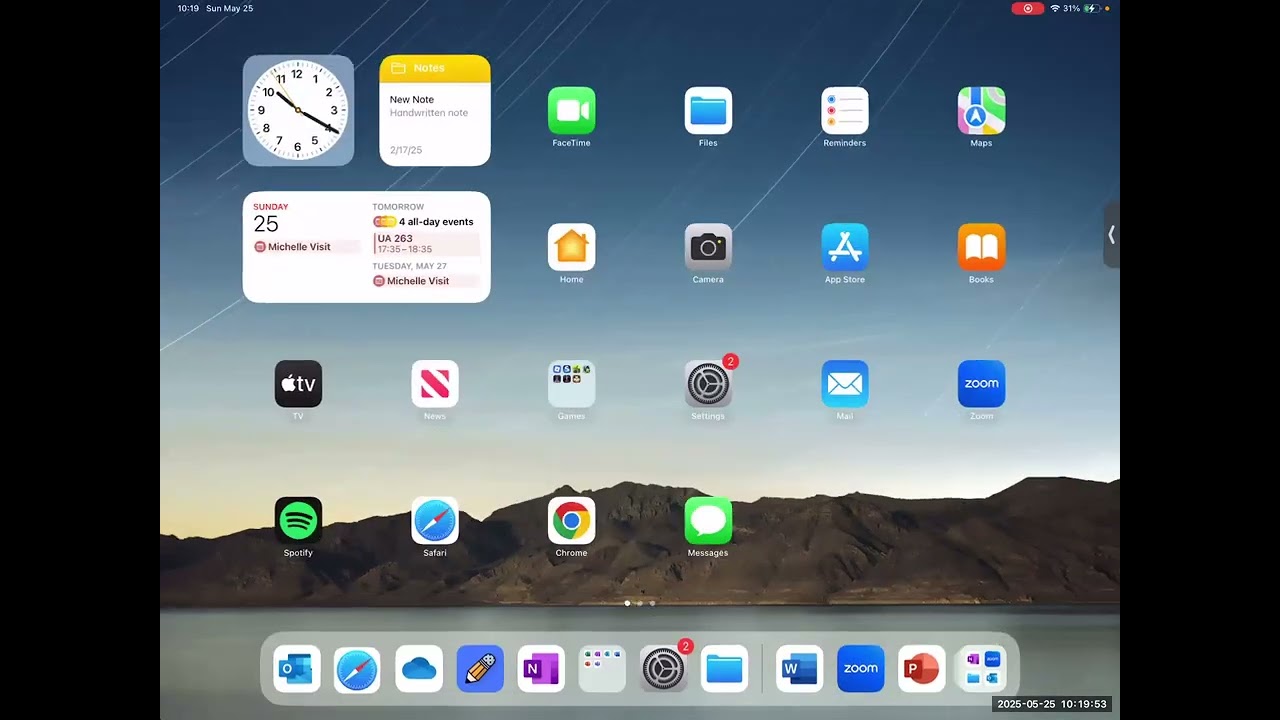Open Safari labeled on the home screen
Screen dimensions: 1280x720
tap(435, 521)
